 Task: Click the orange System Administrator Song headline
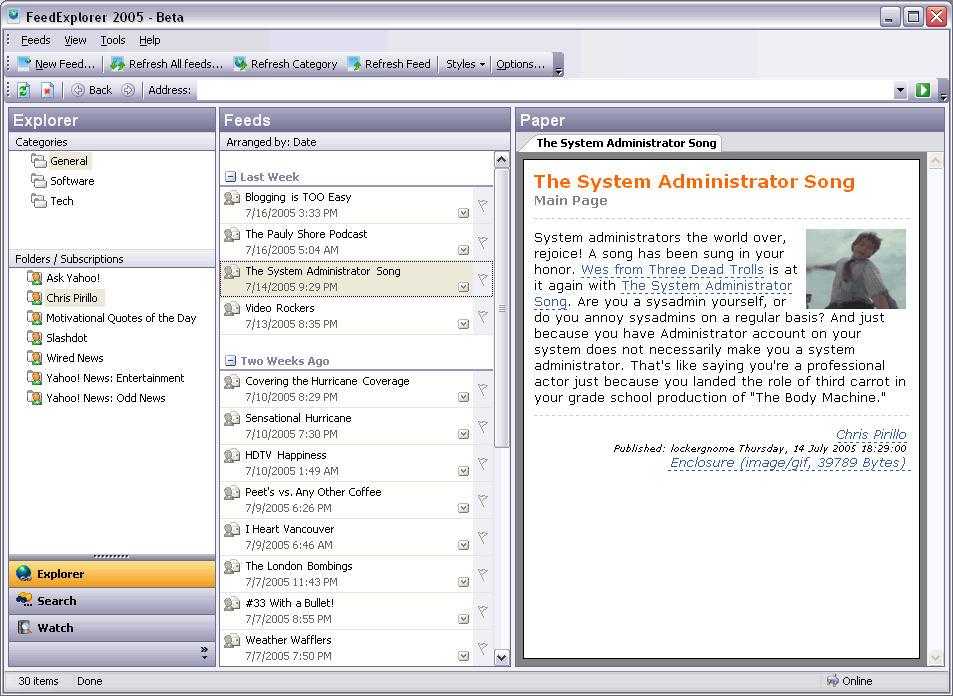pos(694,182)
